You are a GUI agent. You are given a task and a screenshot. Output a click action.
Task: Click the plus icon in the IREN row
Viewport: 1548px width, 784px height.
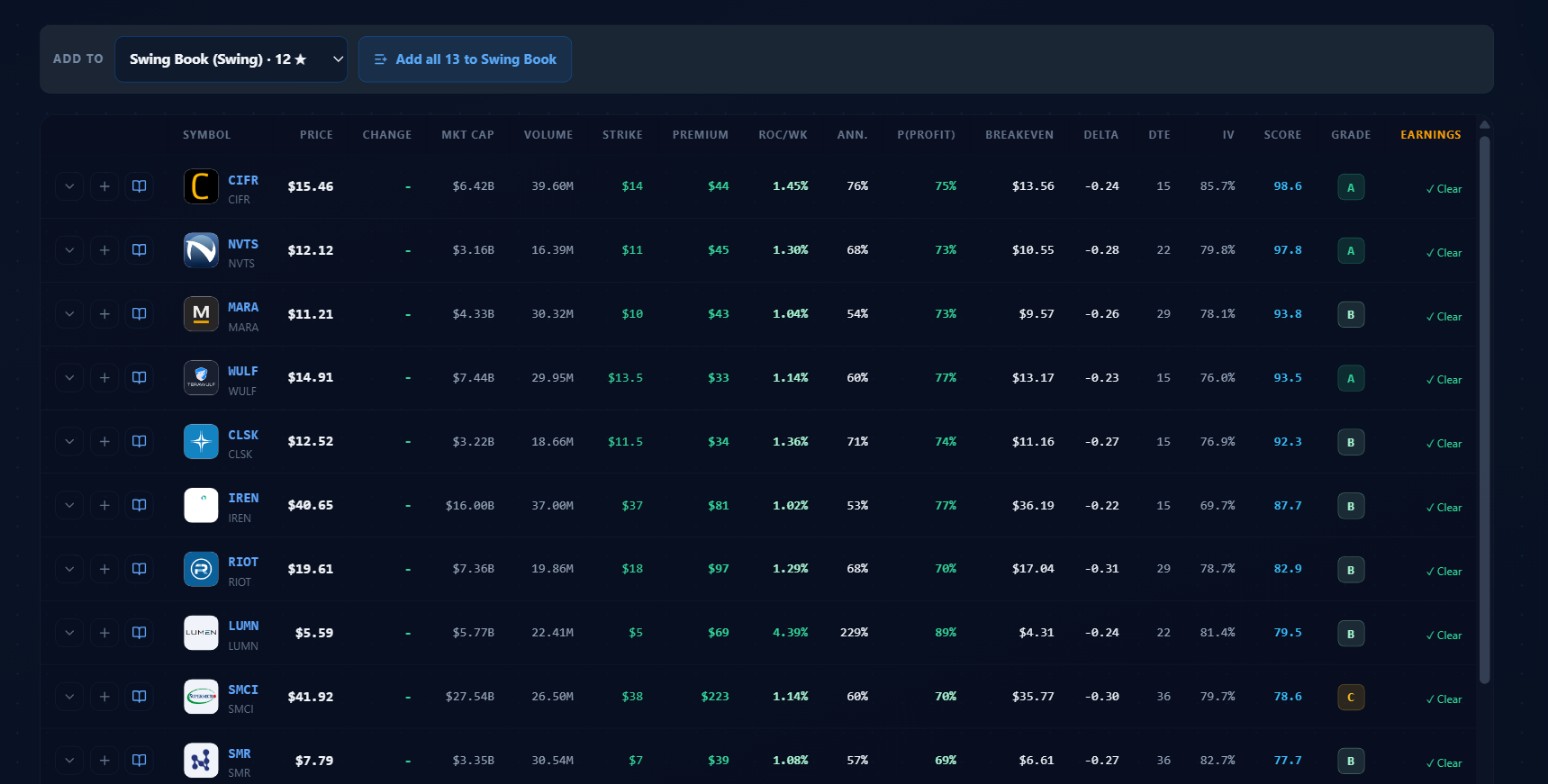104,505
